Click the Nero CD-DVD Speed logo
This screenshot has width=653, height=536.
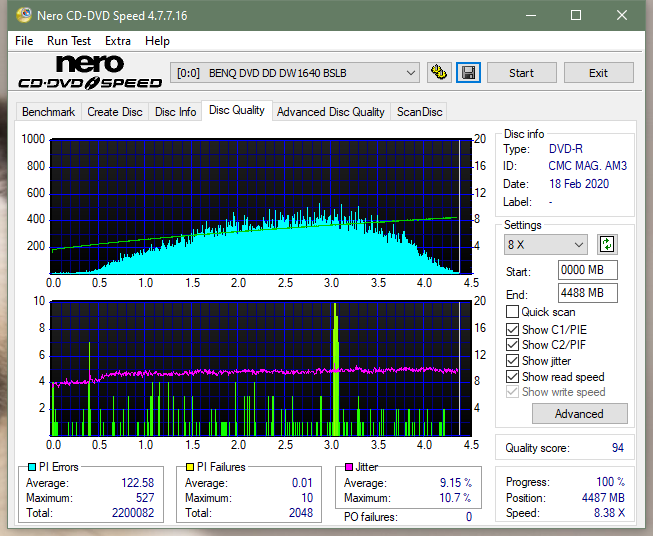coord(90,72)
